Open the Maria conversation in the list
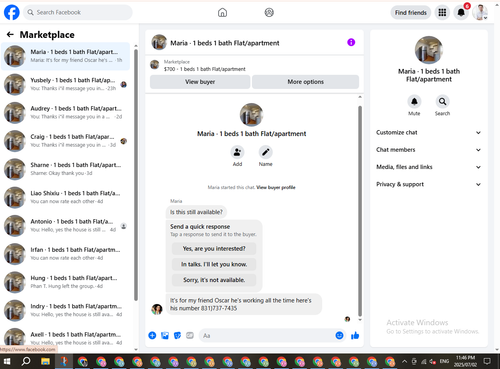500x369 pixels. tap(65, 56)
